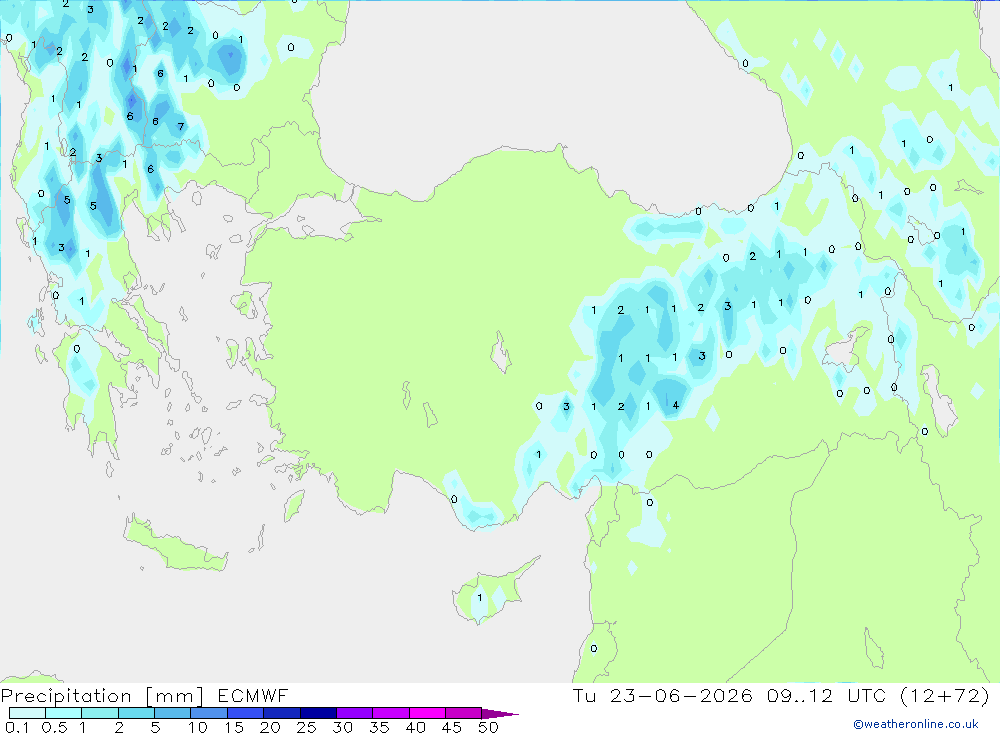
Task: Click the 'UTC' label
Action: point(867,695)
